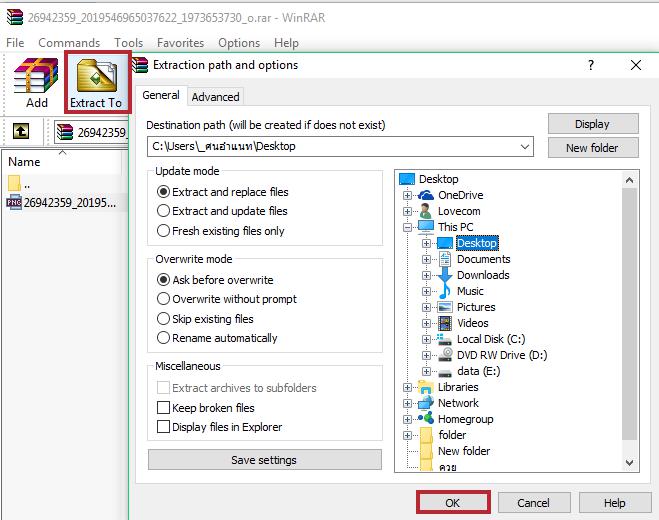Open the Favorites menu

(180, 42)
